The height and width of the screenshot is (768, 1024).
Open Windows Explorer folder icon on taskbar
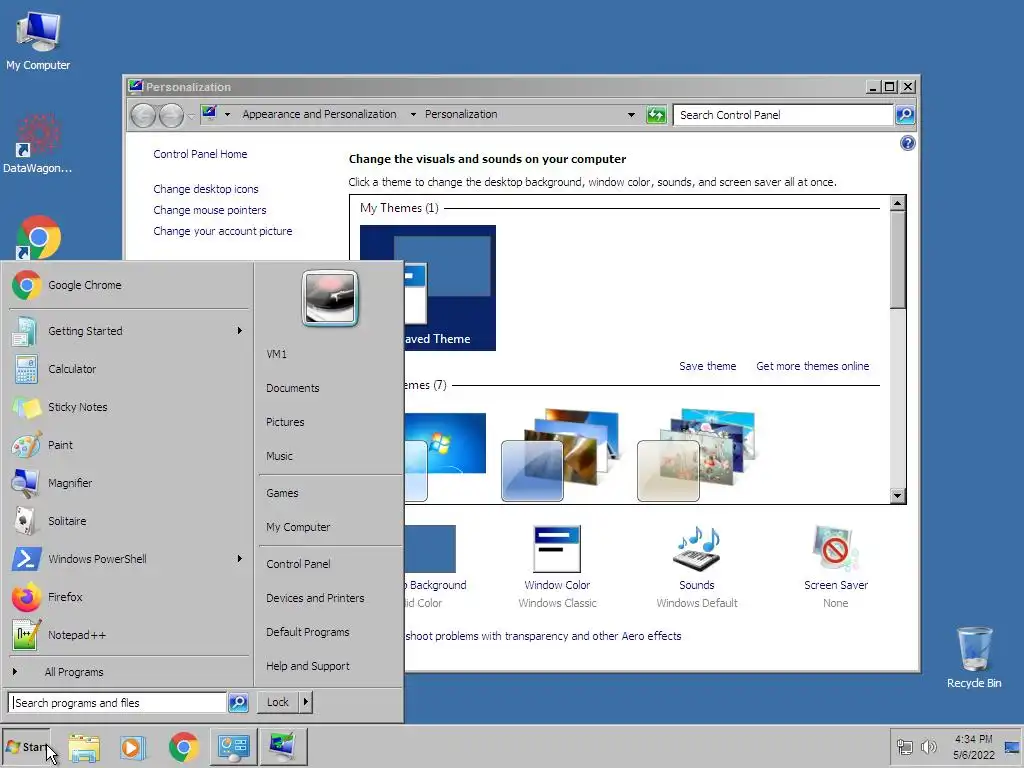pyautogui.click(x=84, y=747)
